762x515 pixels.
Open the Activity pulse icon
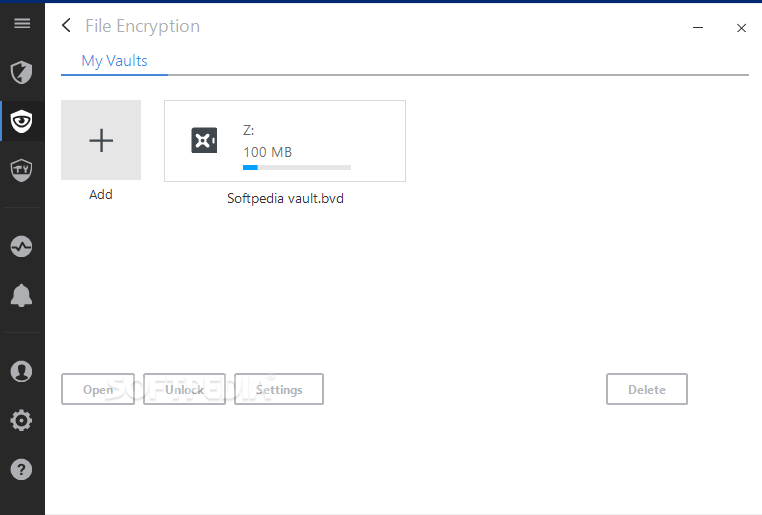click(x=21, y=247)
